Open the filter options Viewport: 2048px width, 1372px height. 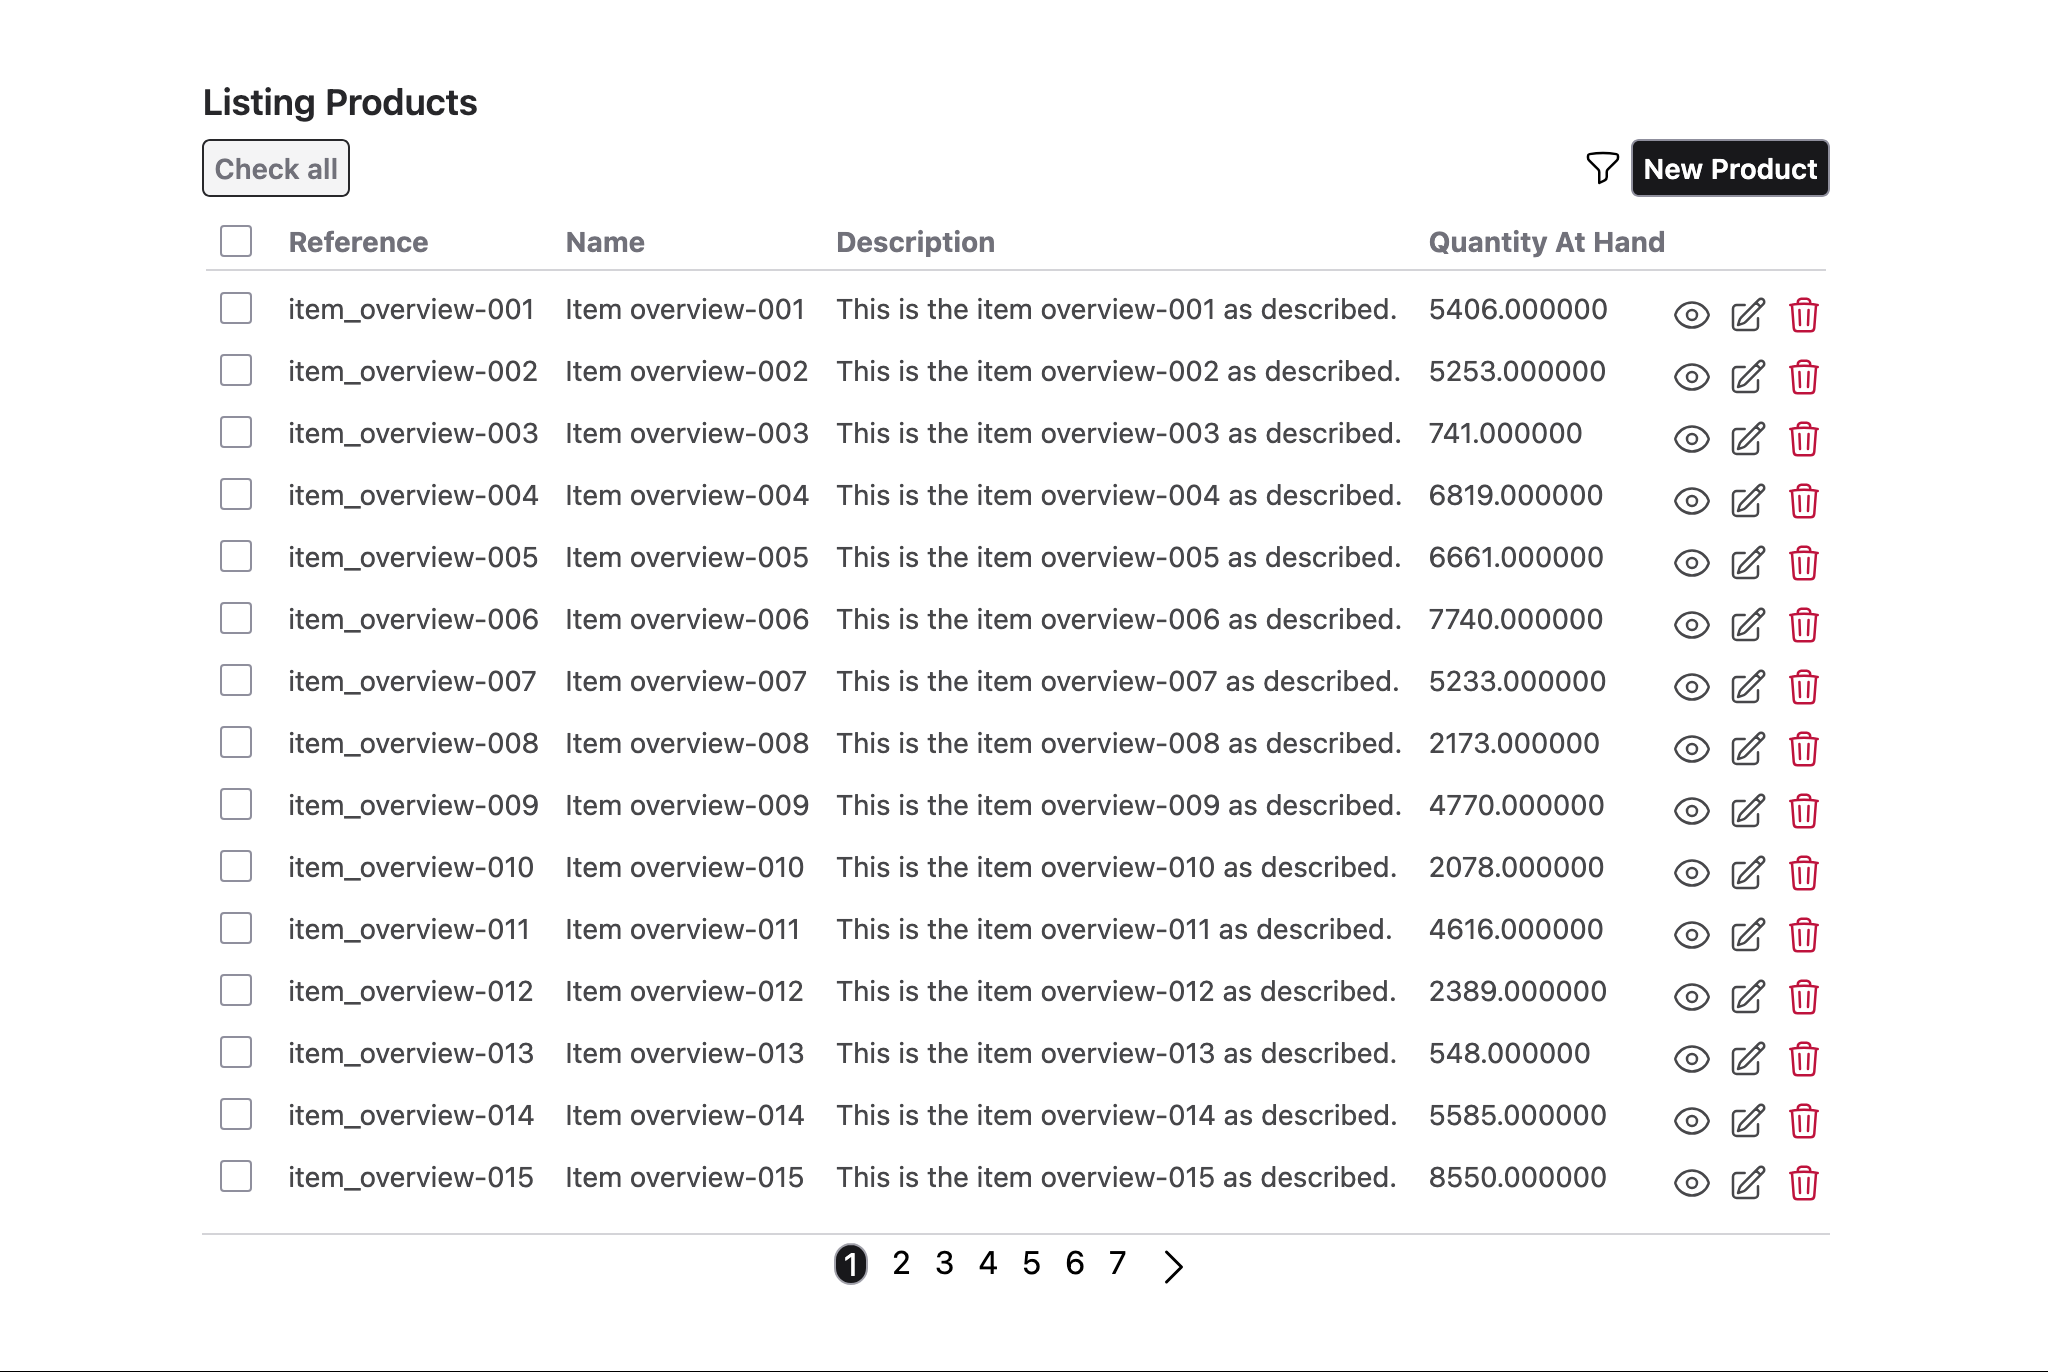(x=1601, y=168)
